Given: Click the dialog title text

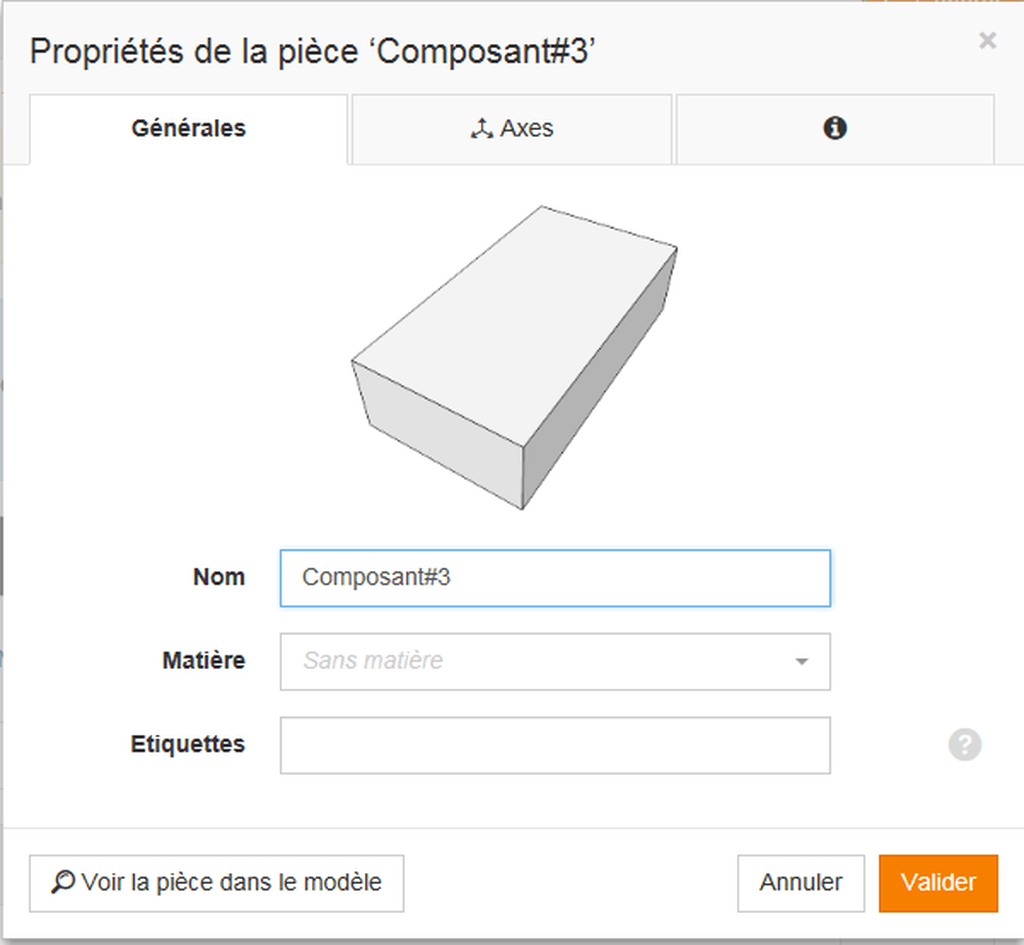Looking at the screenshot, I should point(312,52).
